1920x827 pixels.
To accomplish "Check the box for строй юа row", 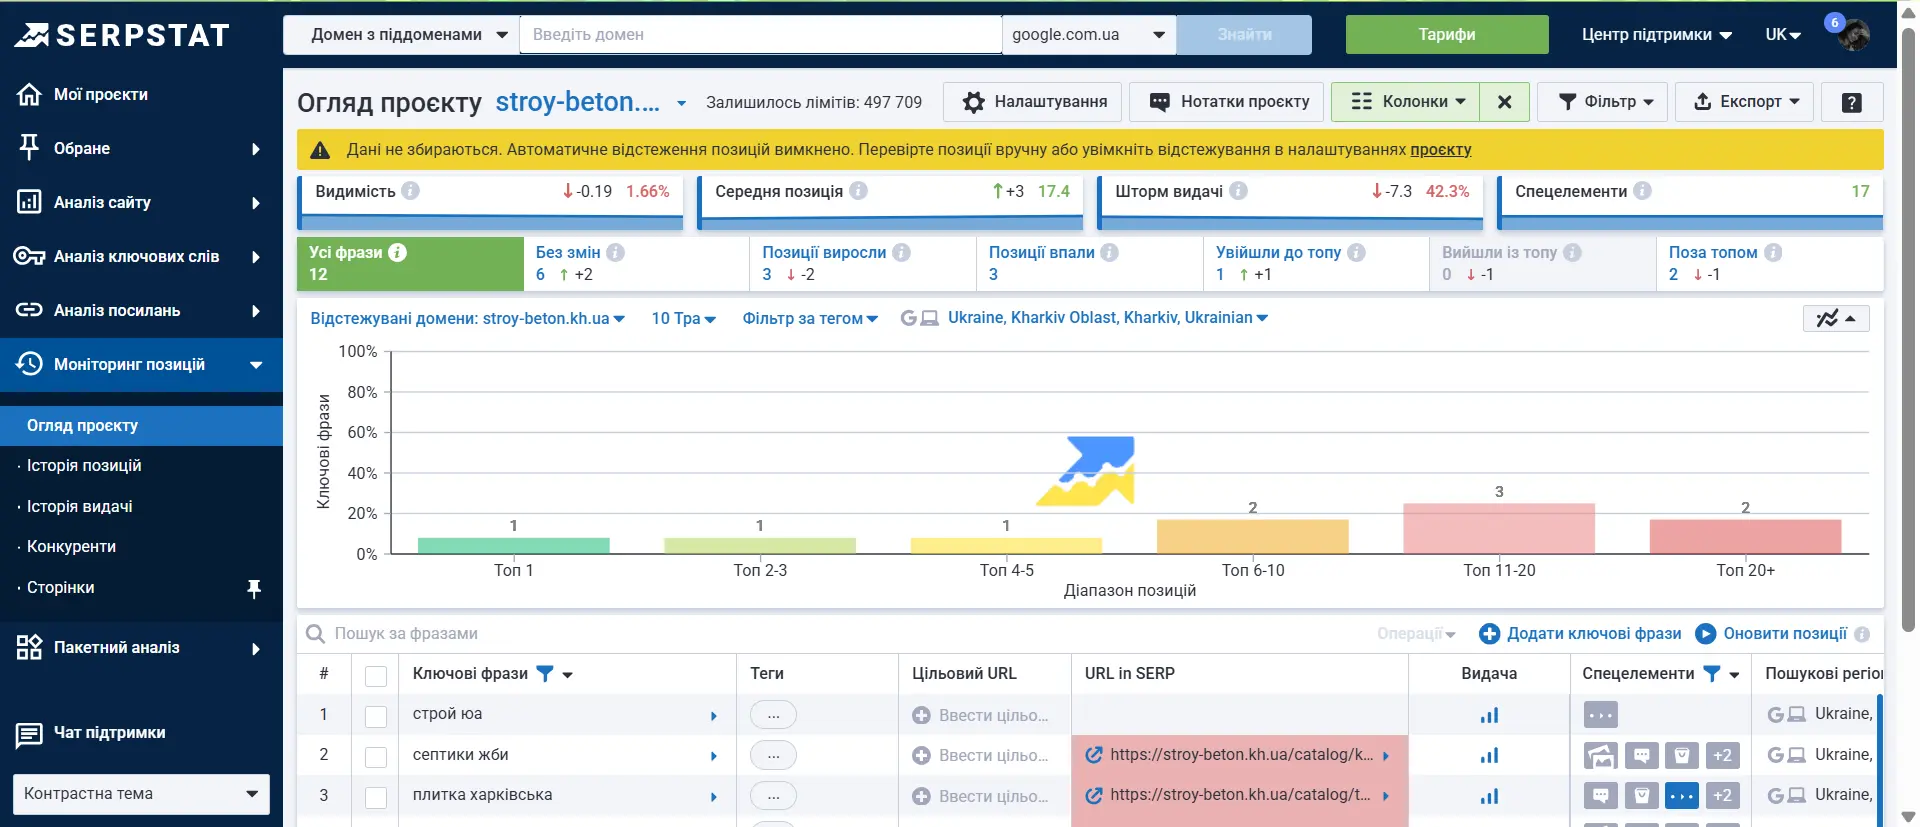I will tap(376, 716).
